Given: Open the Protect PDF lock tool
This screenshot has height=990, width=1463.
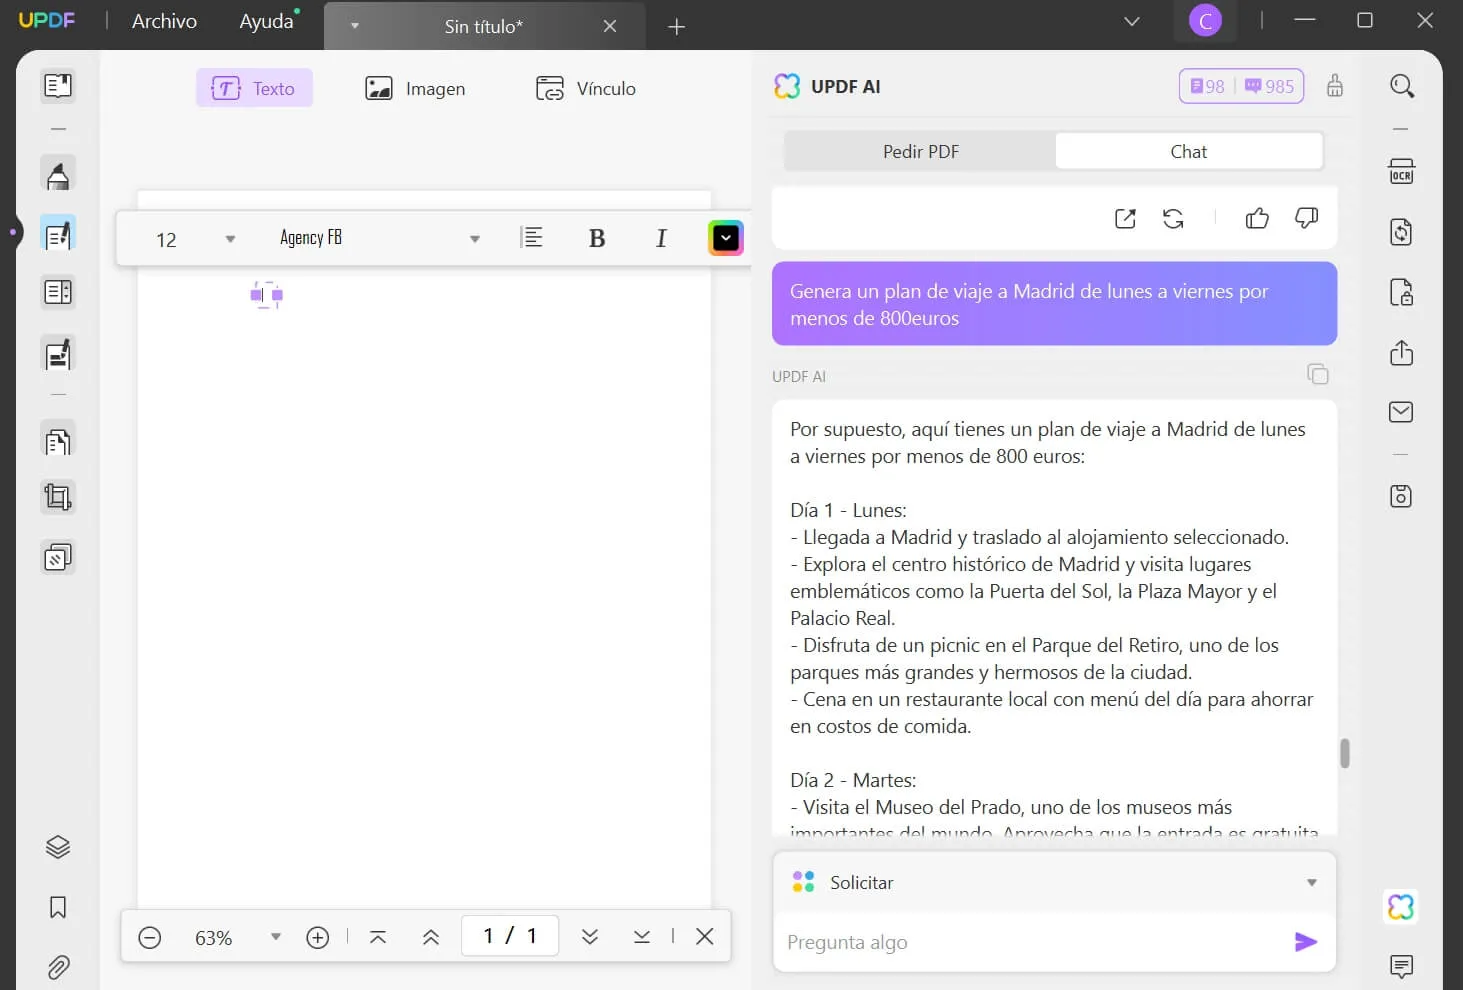Looking at the screenshot, I should click(1402, 292).
